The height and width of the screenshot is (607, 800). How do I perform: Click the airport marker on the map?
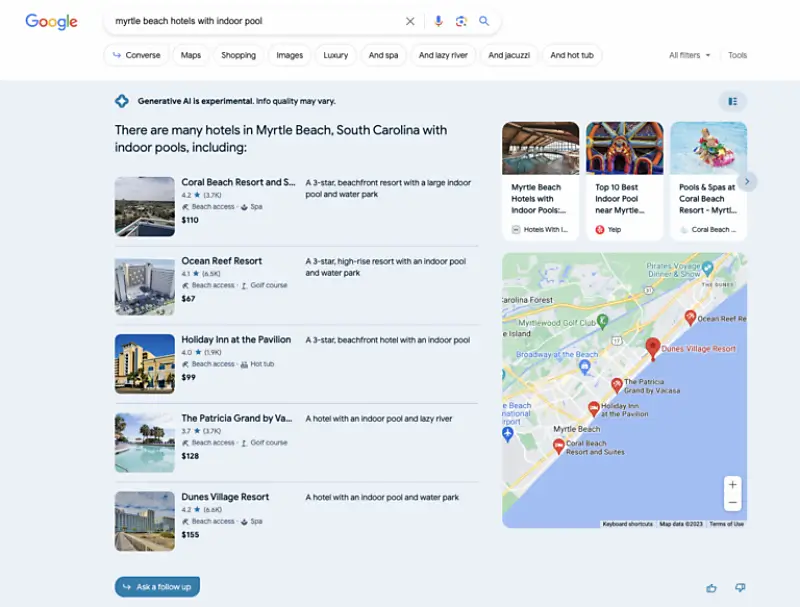[x=507, y=434]
